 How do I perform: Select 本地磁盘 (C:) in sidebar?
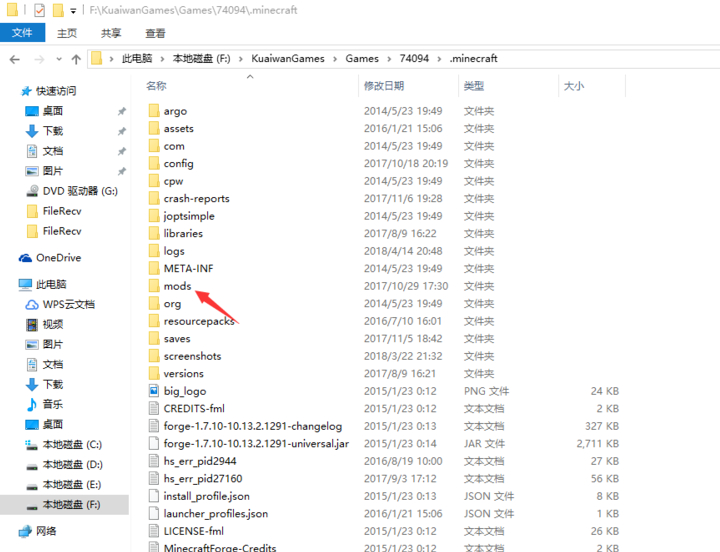72,445
